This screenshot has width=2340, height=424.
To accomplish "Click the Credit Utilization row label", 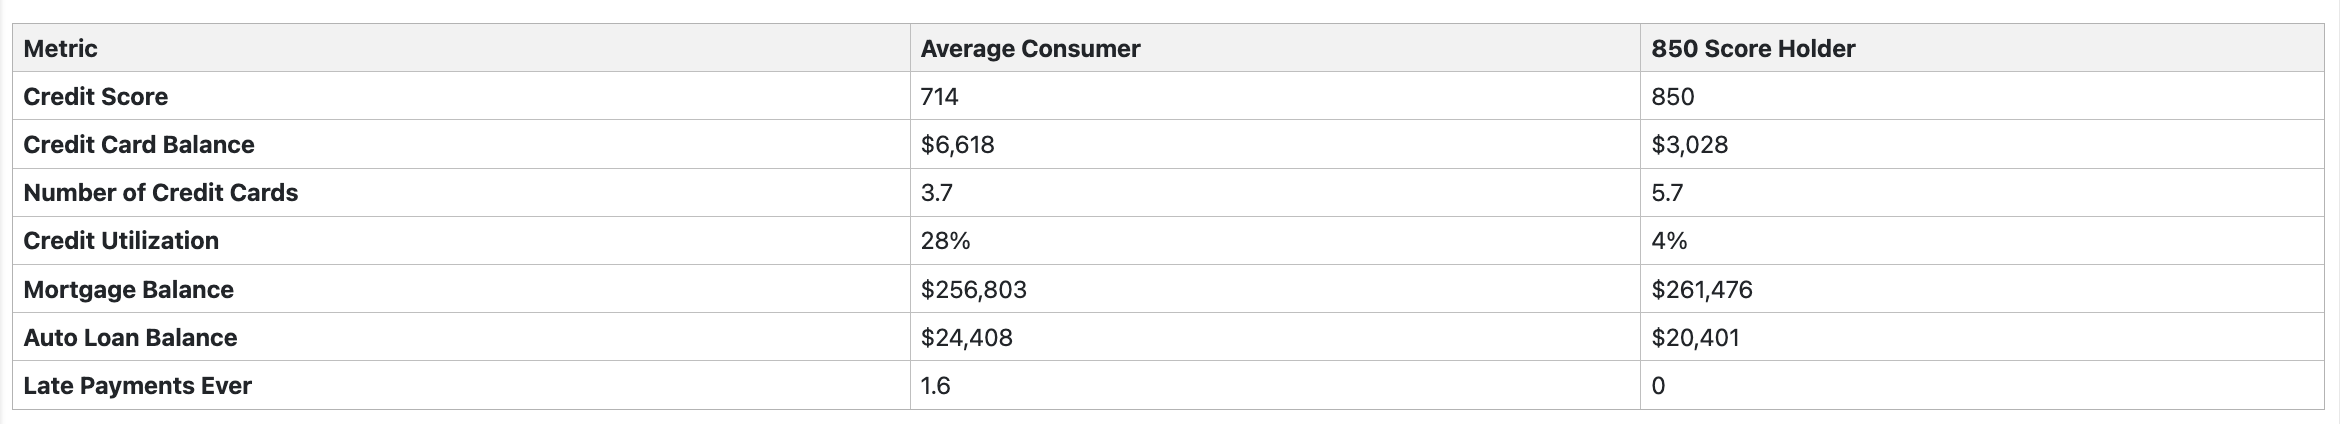I will (x=121, y=240).
